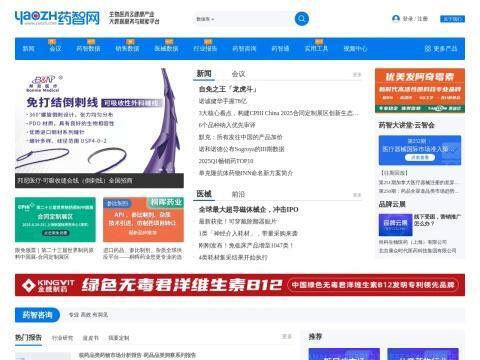The width and height of the screenshot is (480, 360).
Task: Select the 热门报告 tab
Action: point(28,337)
